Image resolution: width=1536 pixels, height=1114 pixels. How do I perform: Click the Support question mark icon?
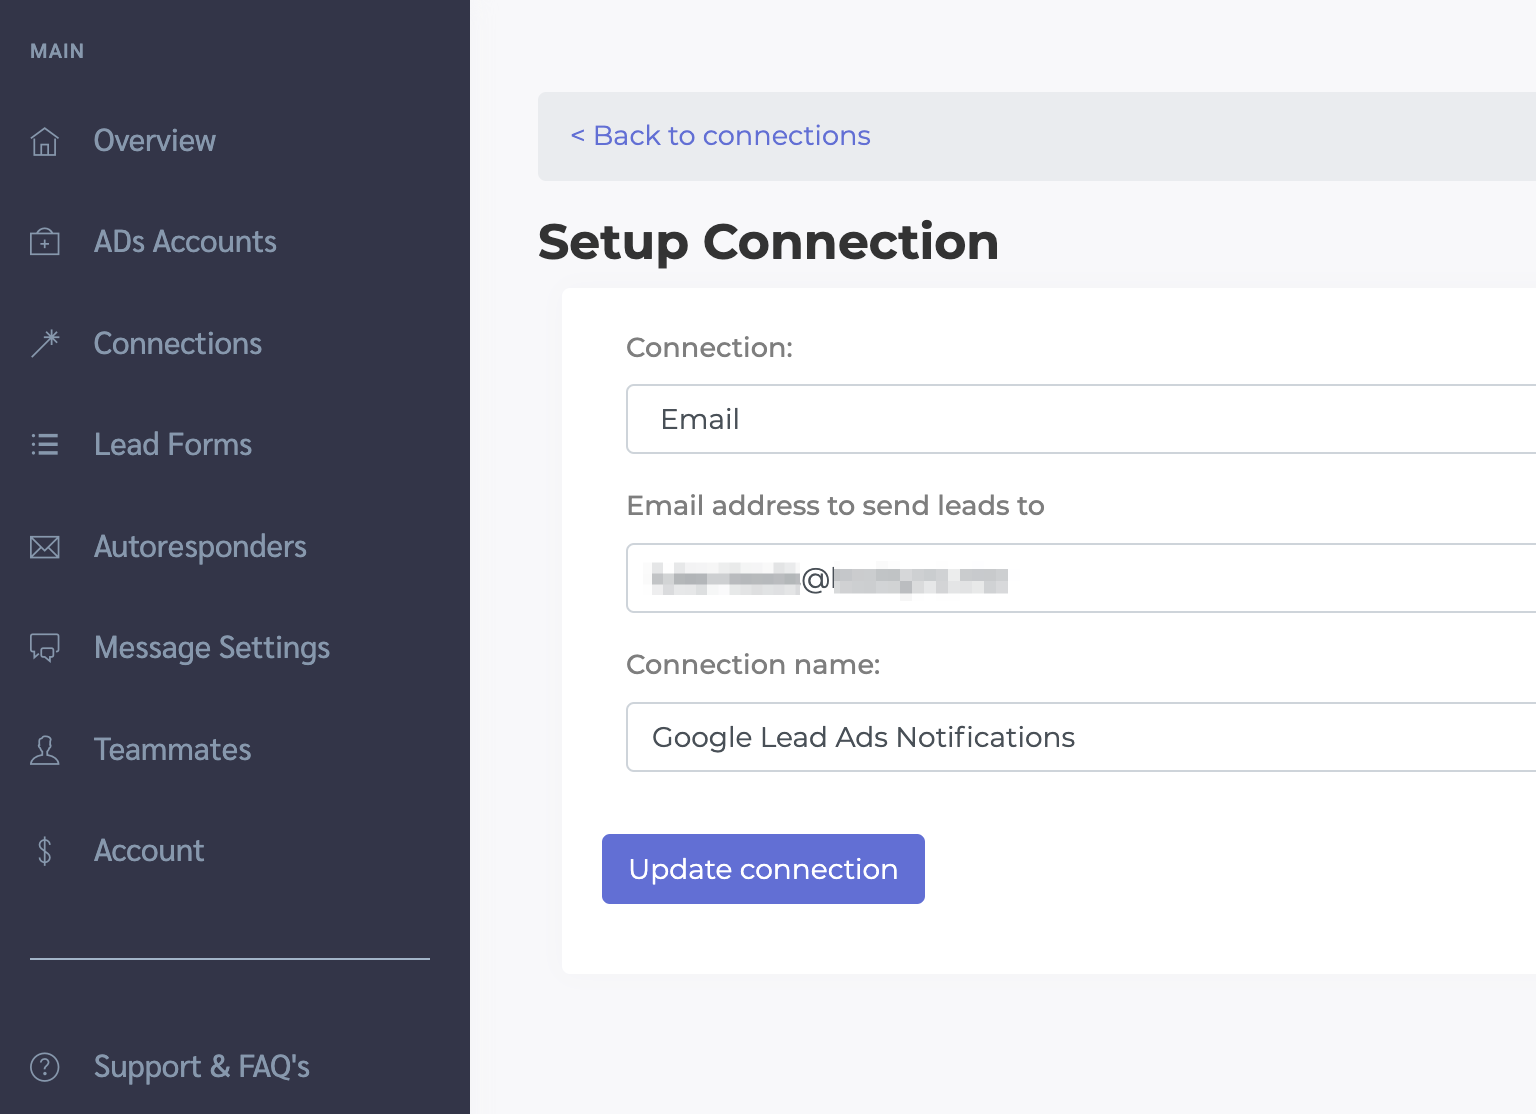click(44, 1067)
